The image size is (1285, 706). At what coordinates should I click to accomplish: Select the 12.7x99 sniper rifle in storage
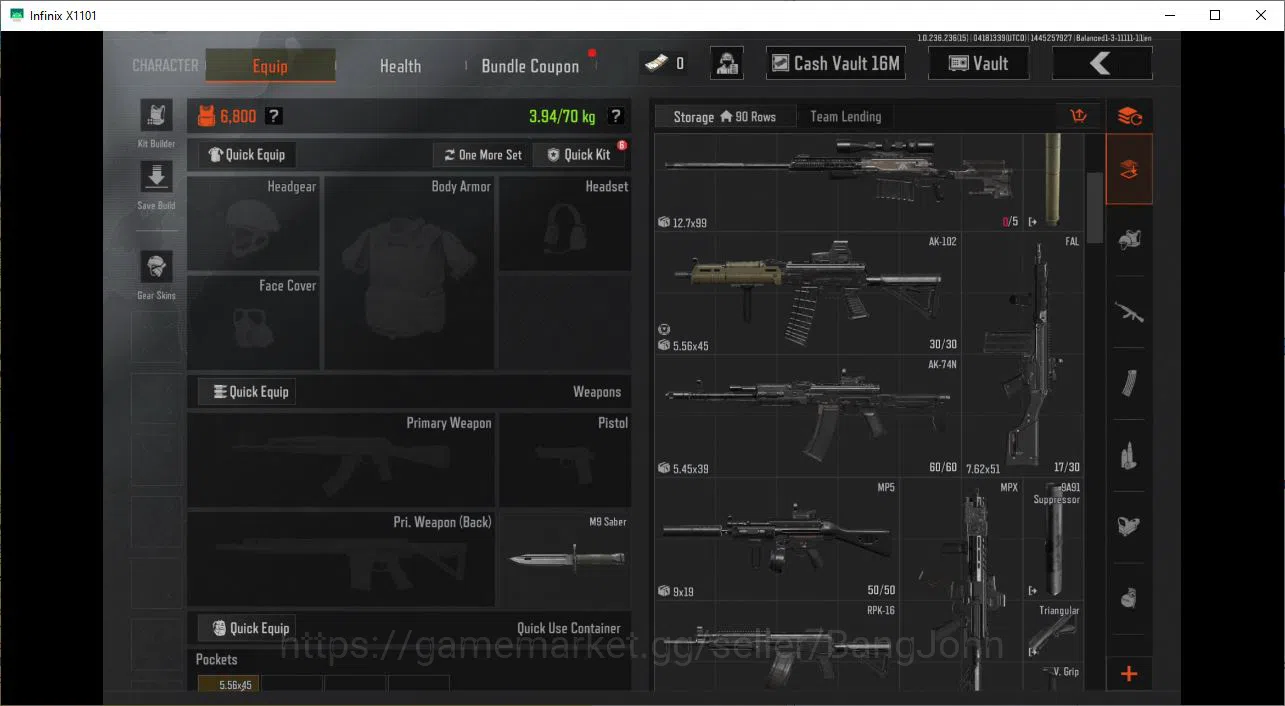tap(839, 182)
